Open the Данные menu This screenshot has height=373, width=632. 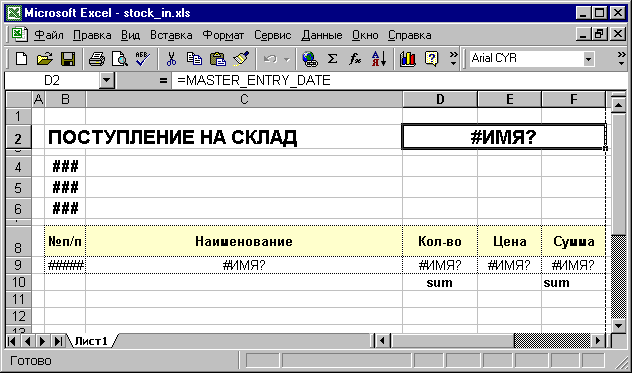coord(322,35)
